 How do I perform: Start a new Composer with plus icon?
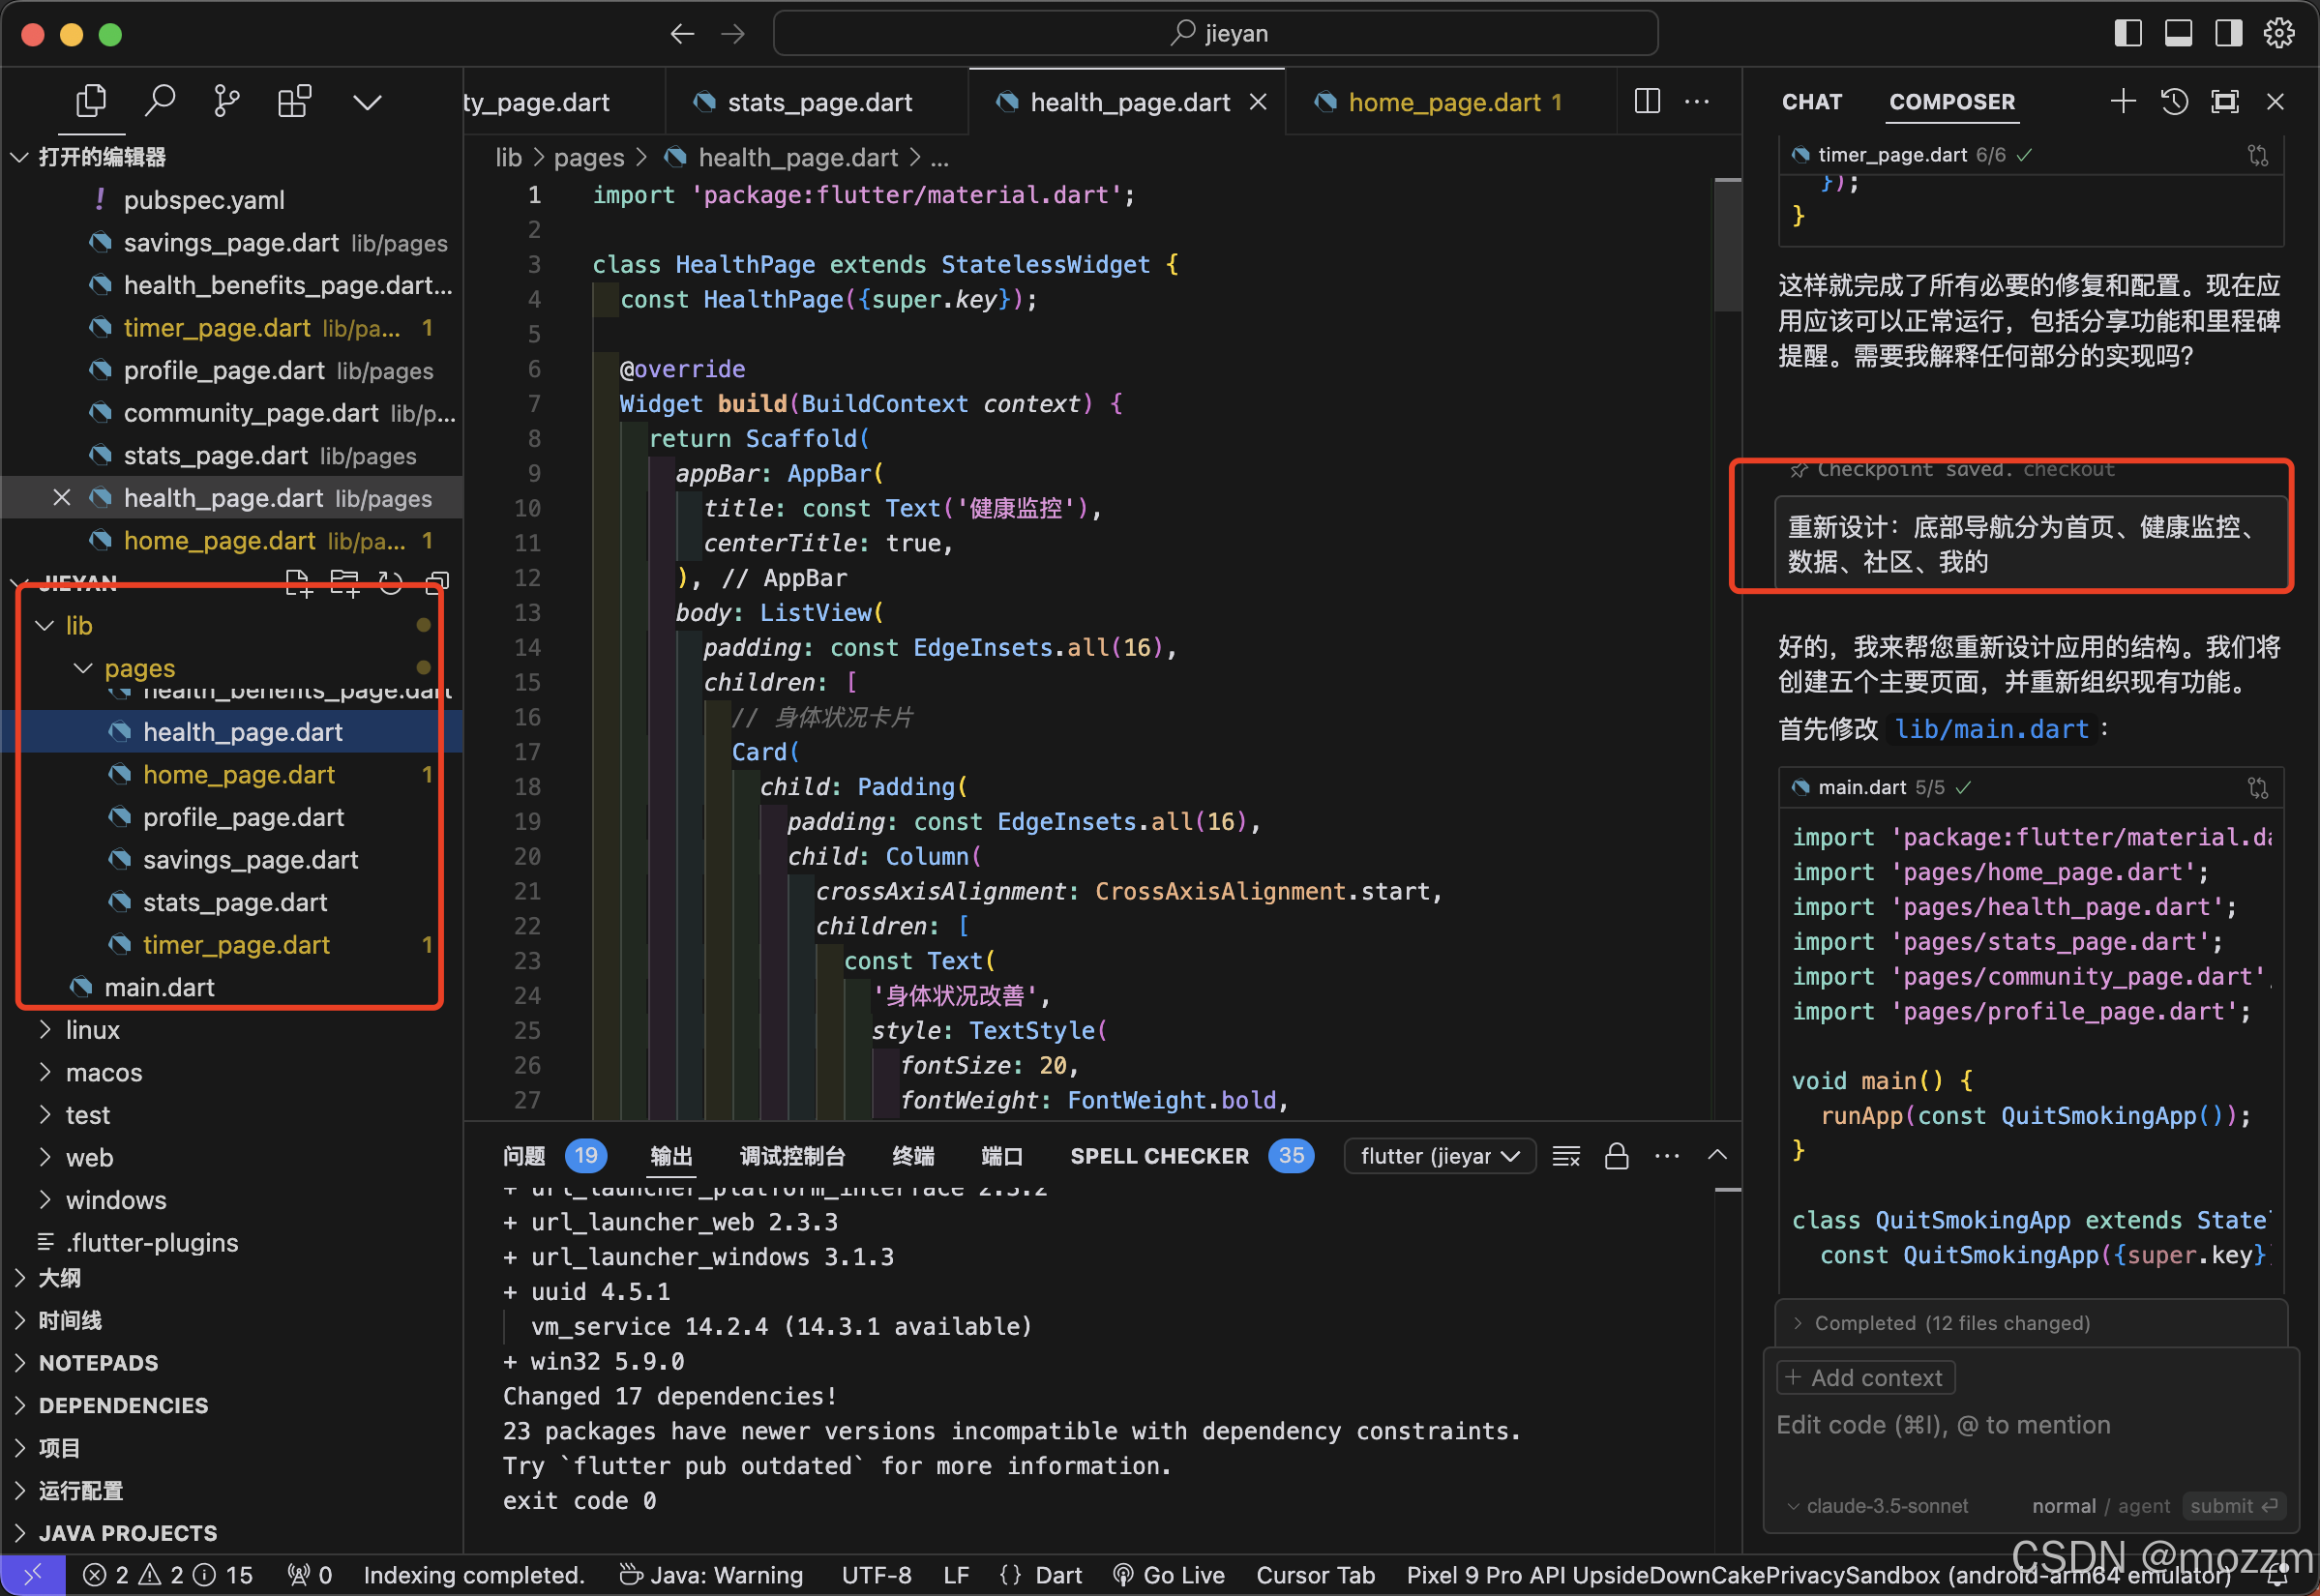pyautogui.click(x=2122, y=101)
